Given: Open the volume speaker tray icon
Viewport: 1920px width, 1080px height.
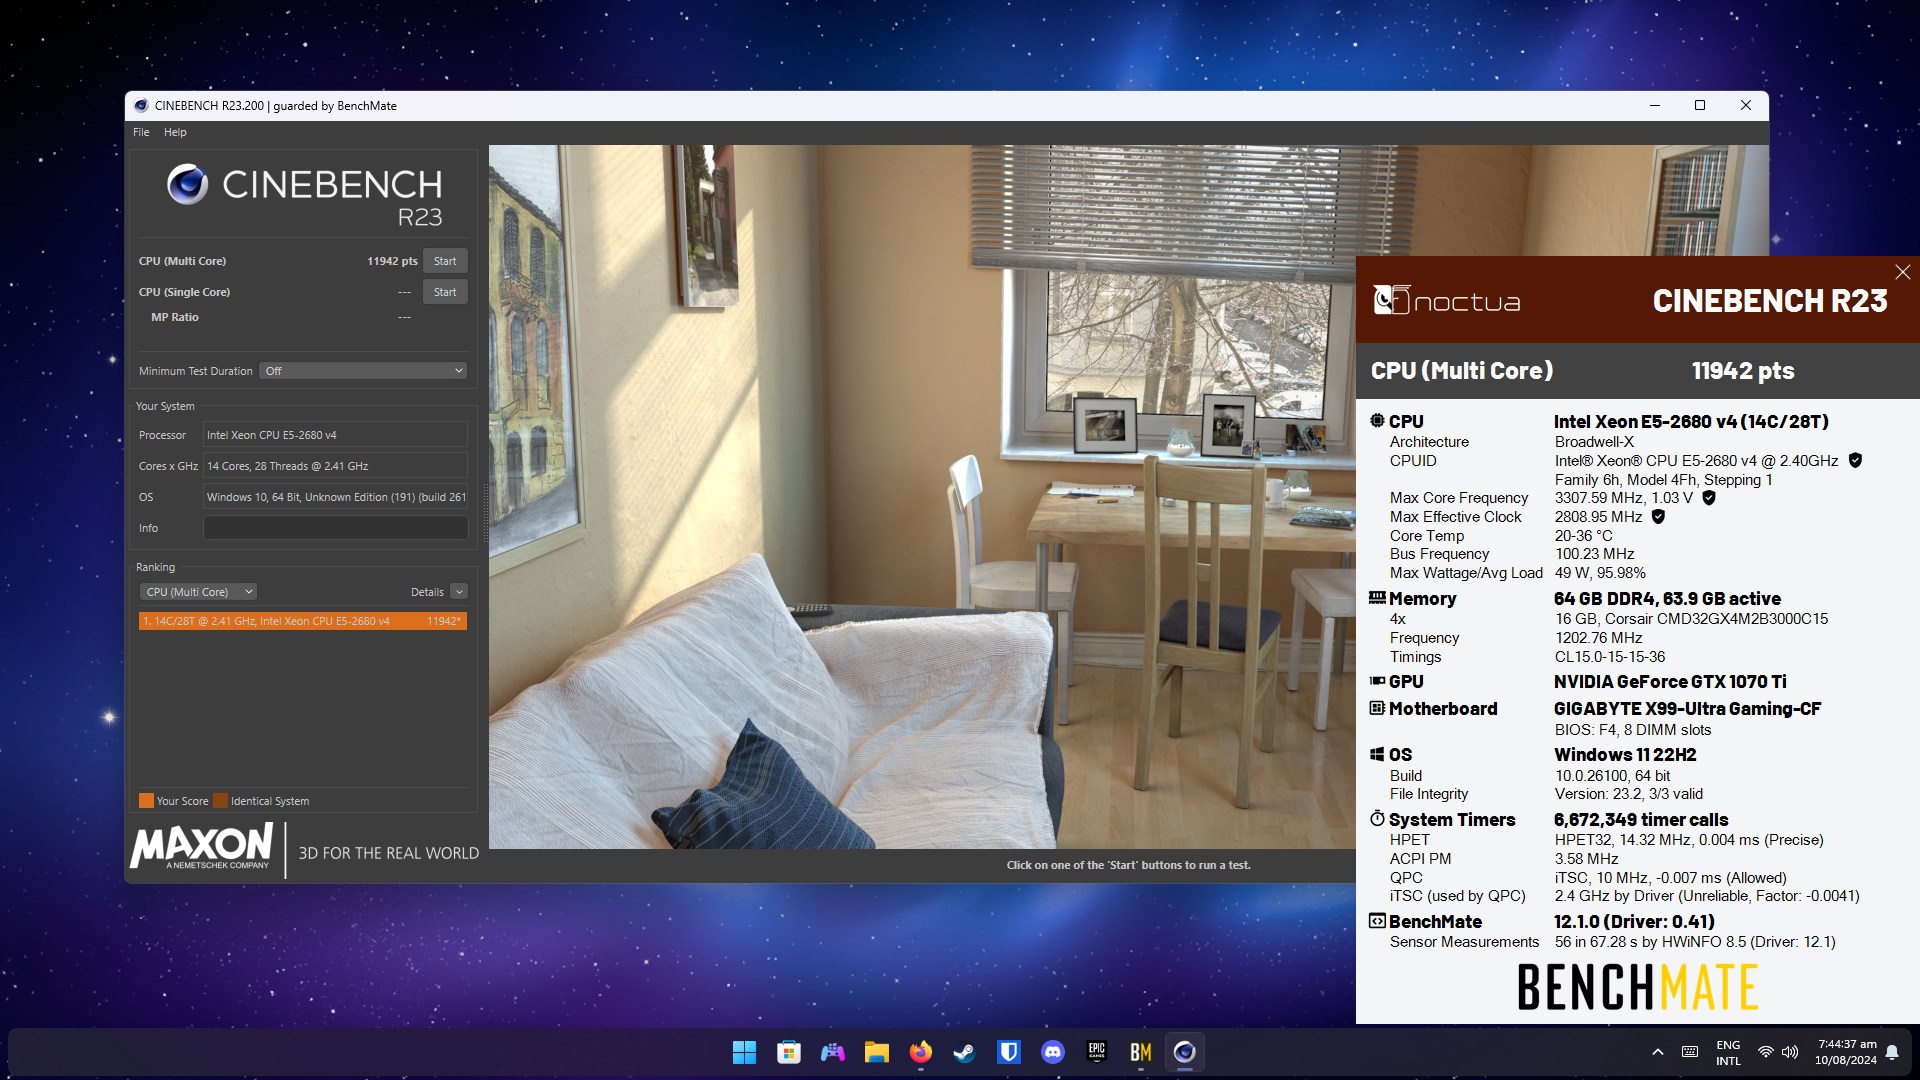Looking at the screenshot, I should tap(1790, 1052).
